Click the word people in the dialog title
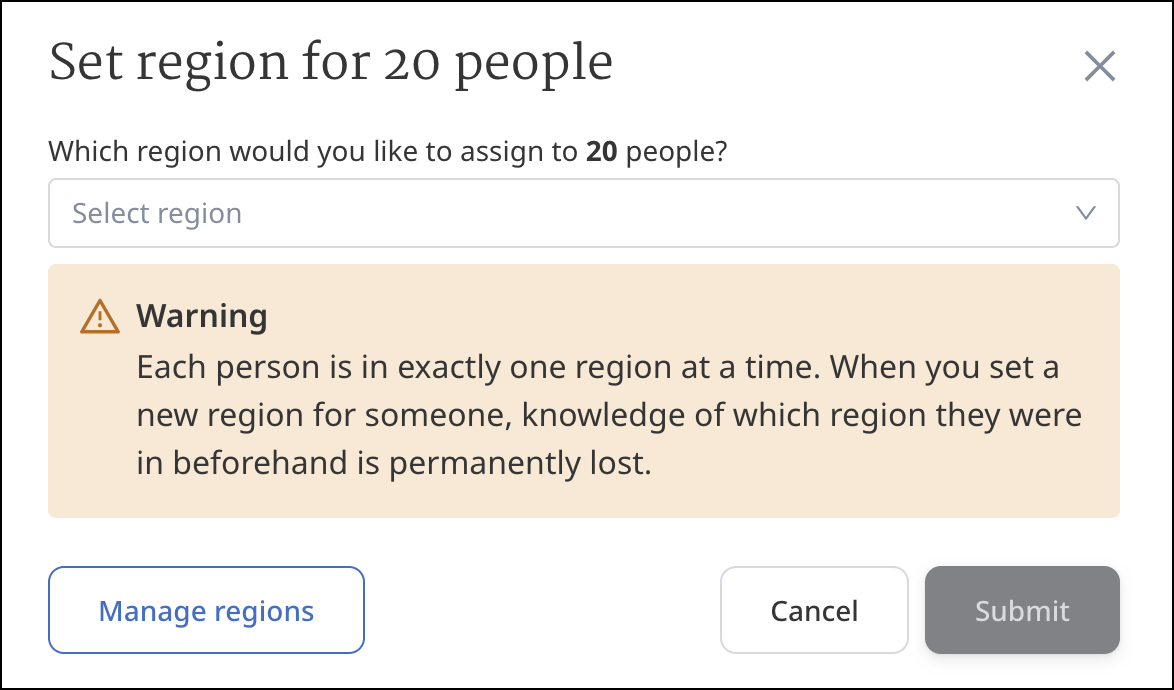This screenshot has width=1174, height=690. [532, 63]
